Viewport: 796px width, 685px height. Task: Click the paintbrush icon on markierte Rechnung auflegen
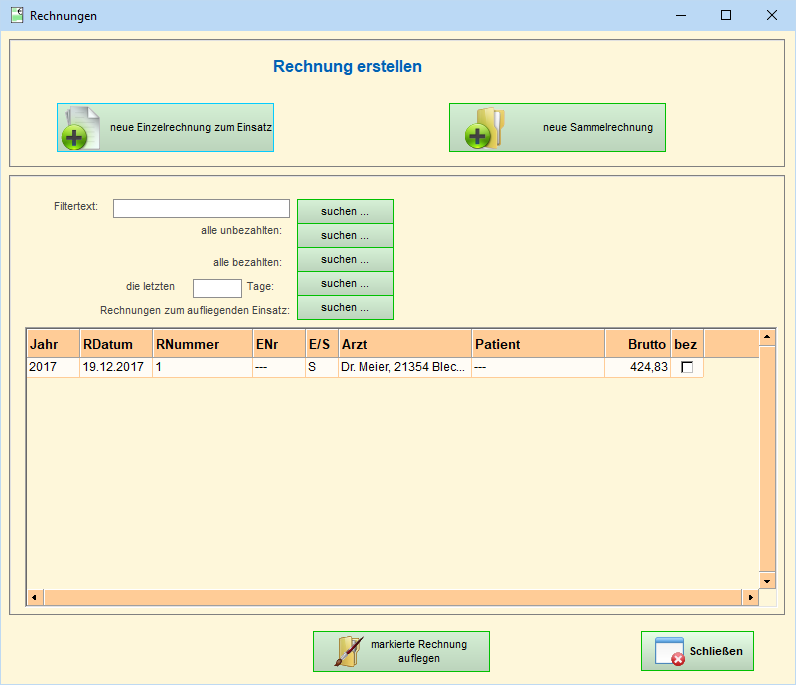(x=344, y=652)
